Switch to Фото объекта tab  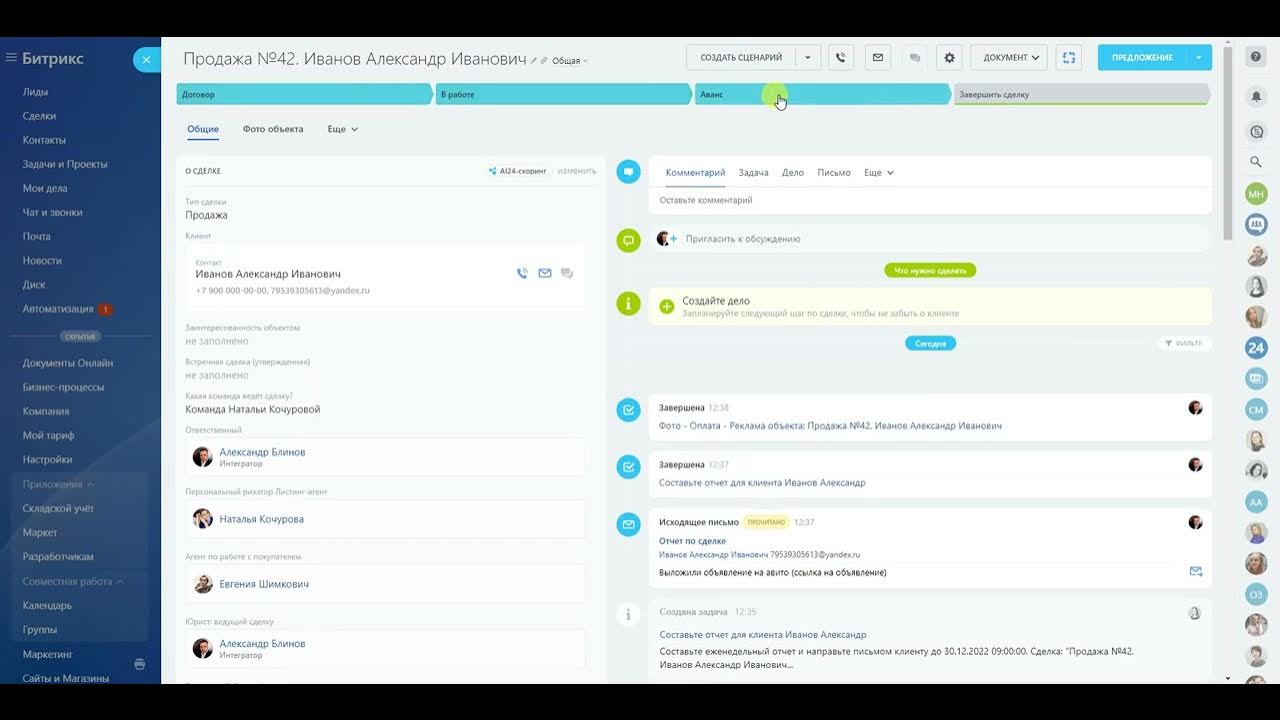[273, 129]
